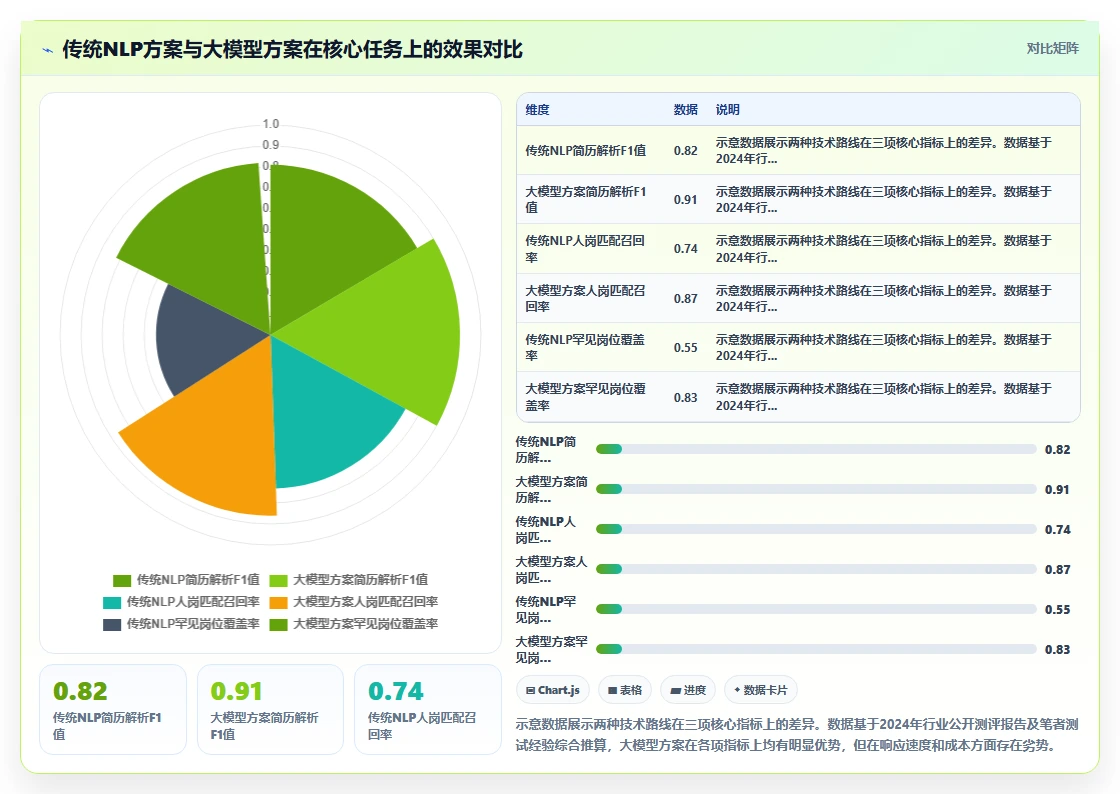Hide the 大模型方案人岗匹配召回率 dataset via the legend
Screen dimensions: 1120x794
(354, 602)
